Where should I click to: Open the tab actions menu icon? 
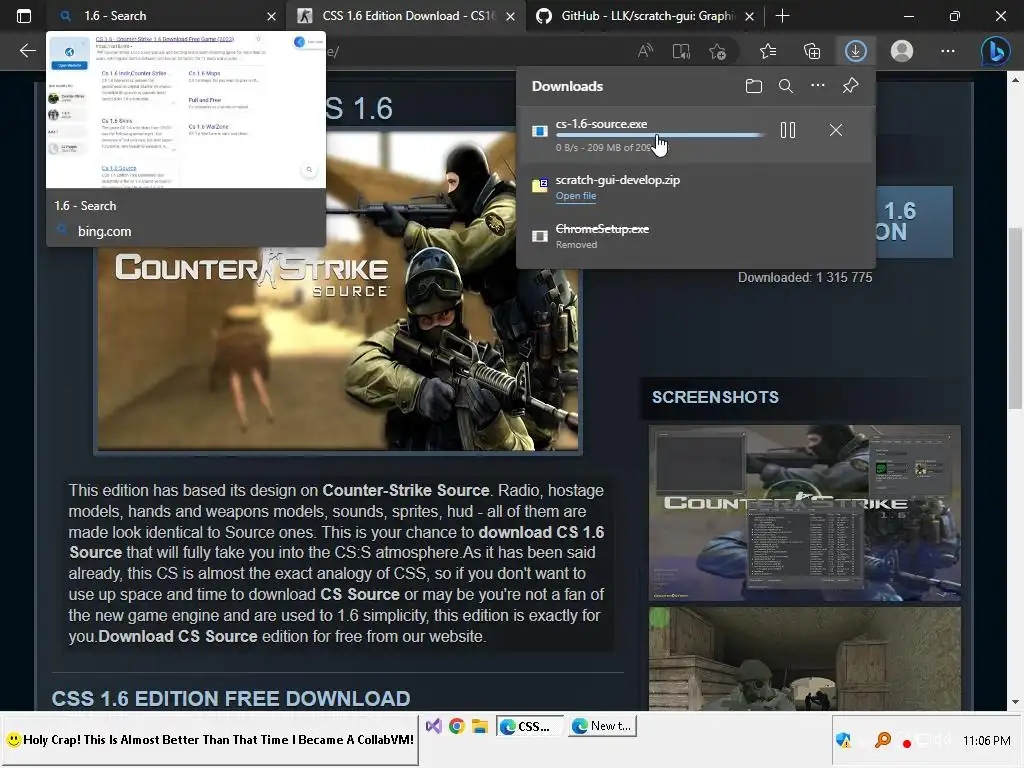tap(24, 16)
